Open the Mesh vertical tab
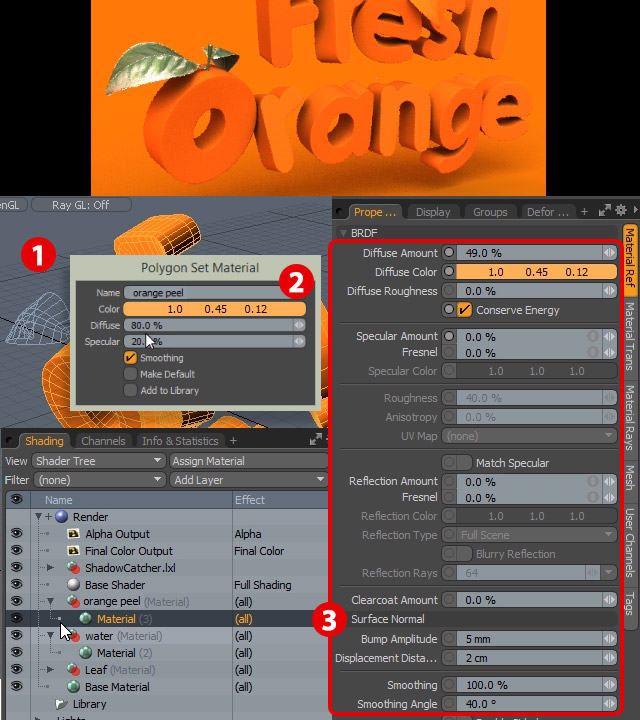 click(630, 478)
